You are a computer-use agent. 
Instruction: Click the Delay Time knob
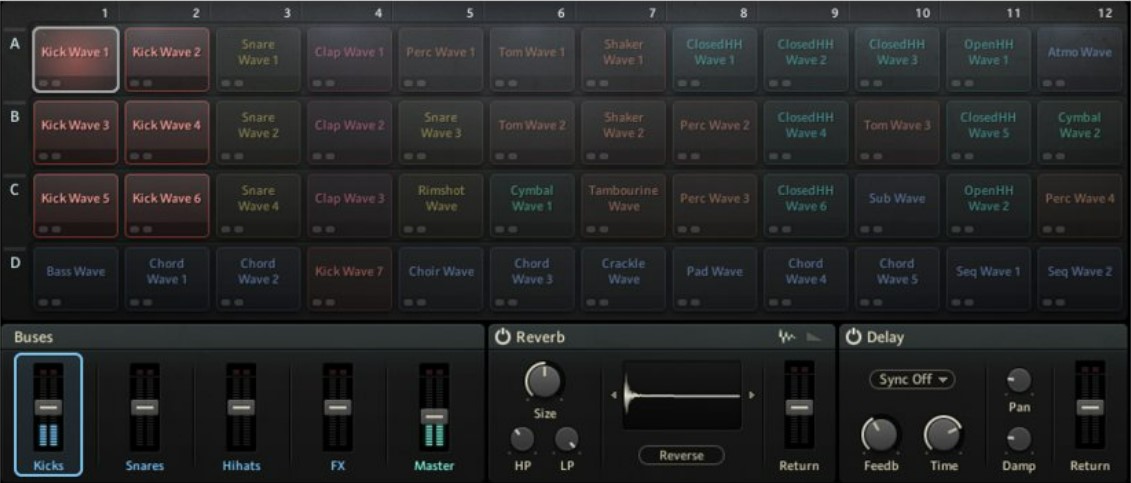(x=941, y=435)
